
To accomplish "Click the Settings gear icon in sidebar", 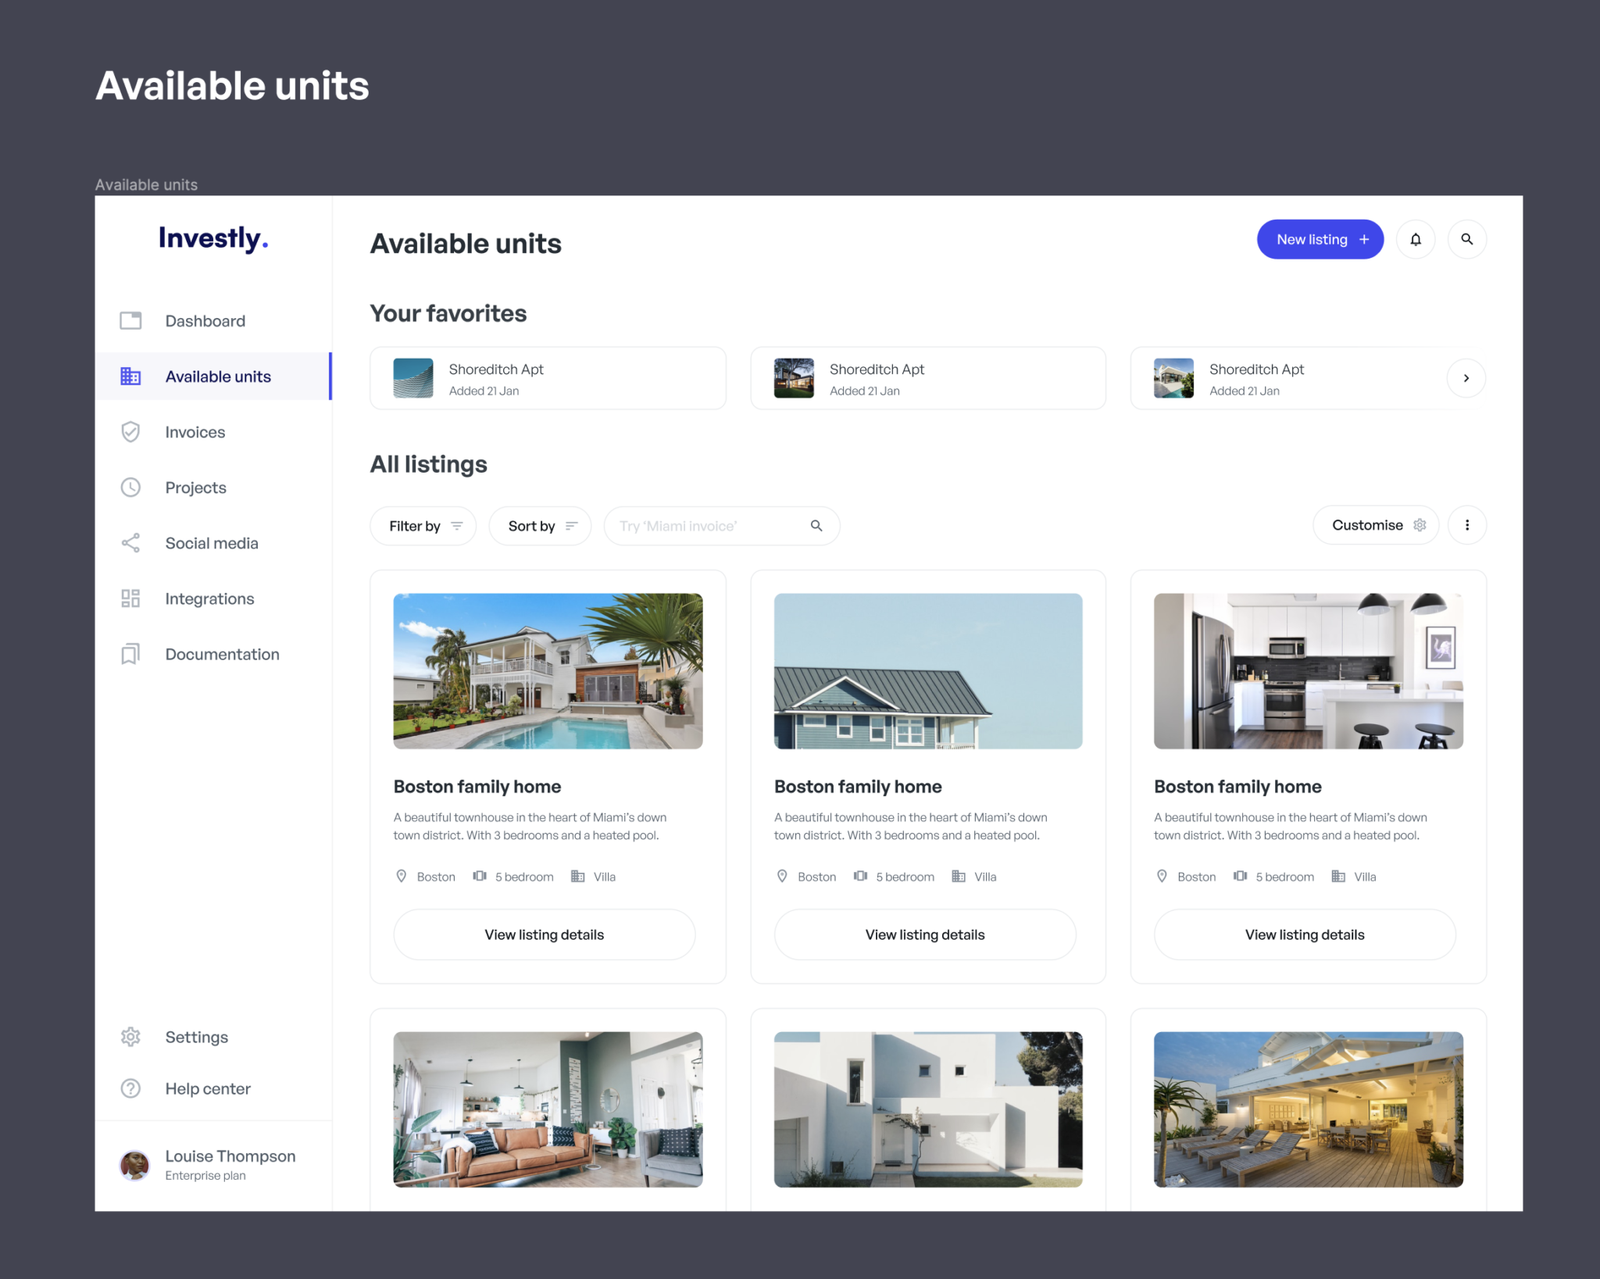I will [131, 1037].
